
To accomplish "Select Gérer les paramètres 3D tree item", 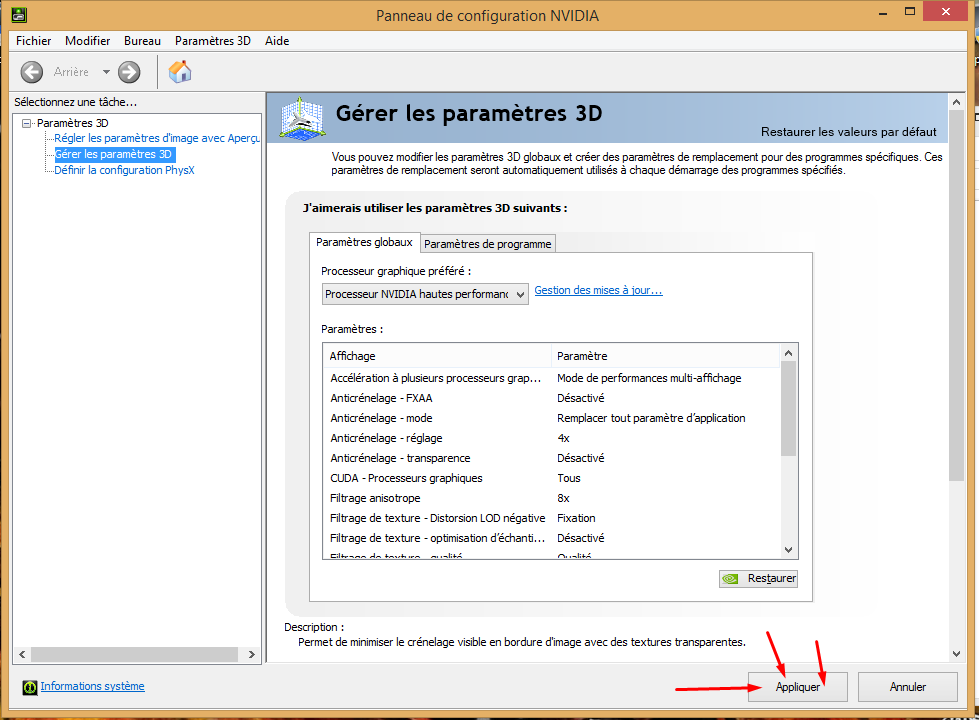I will point(113,154).
